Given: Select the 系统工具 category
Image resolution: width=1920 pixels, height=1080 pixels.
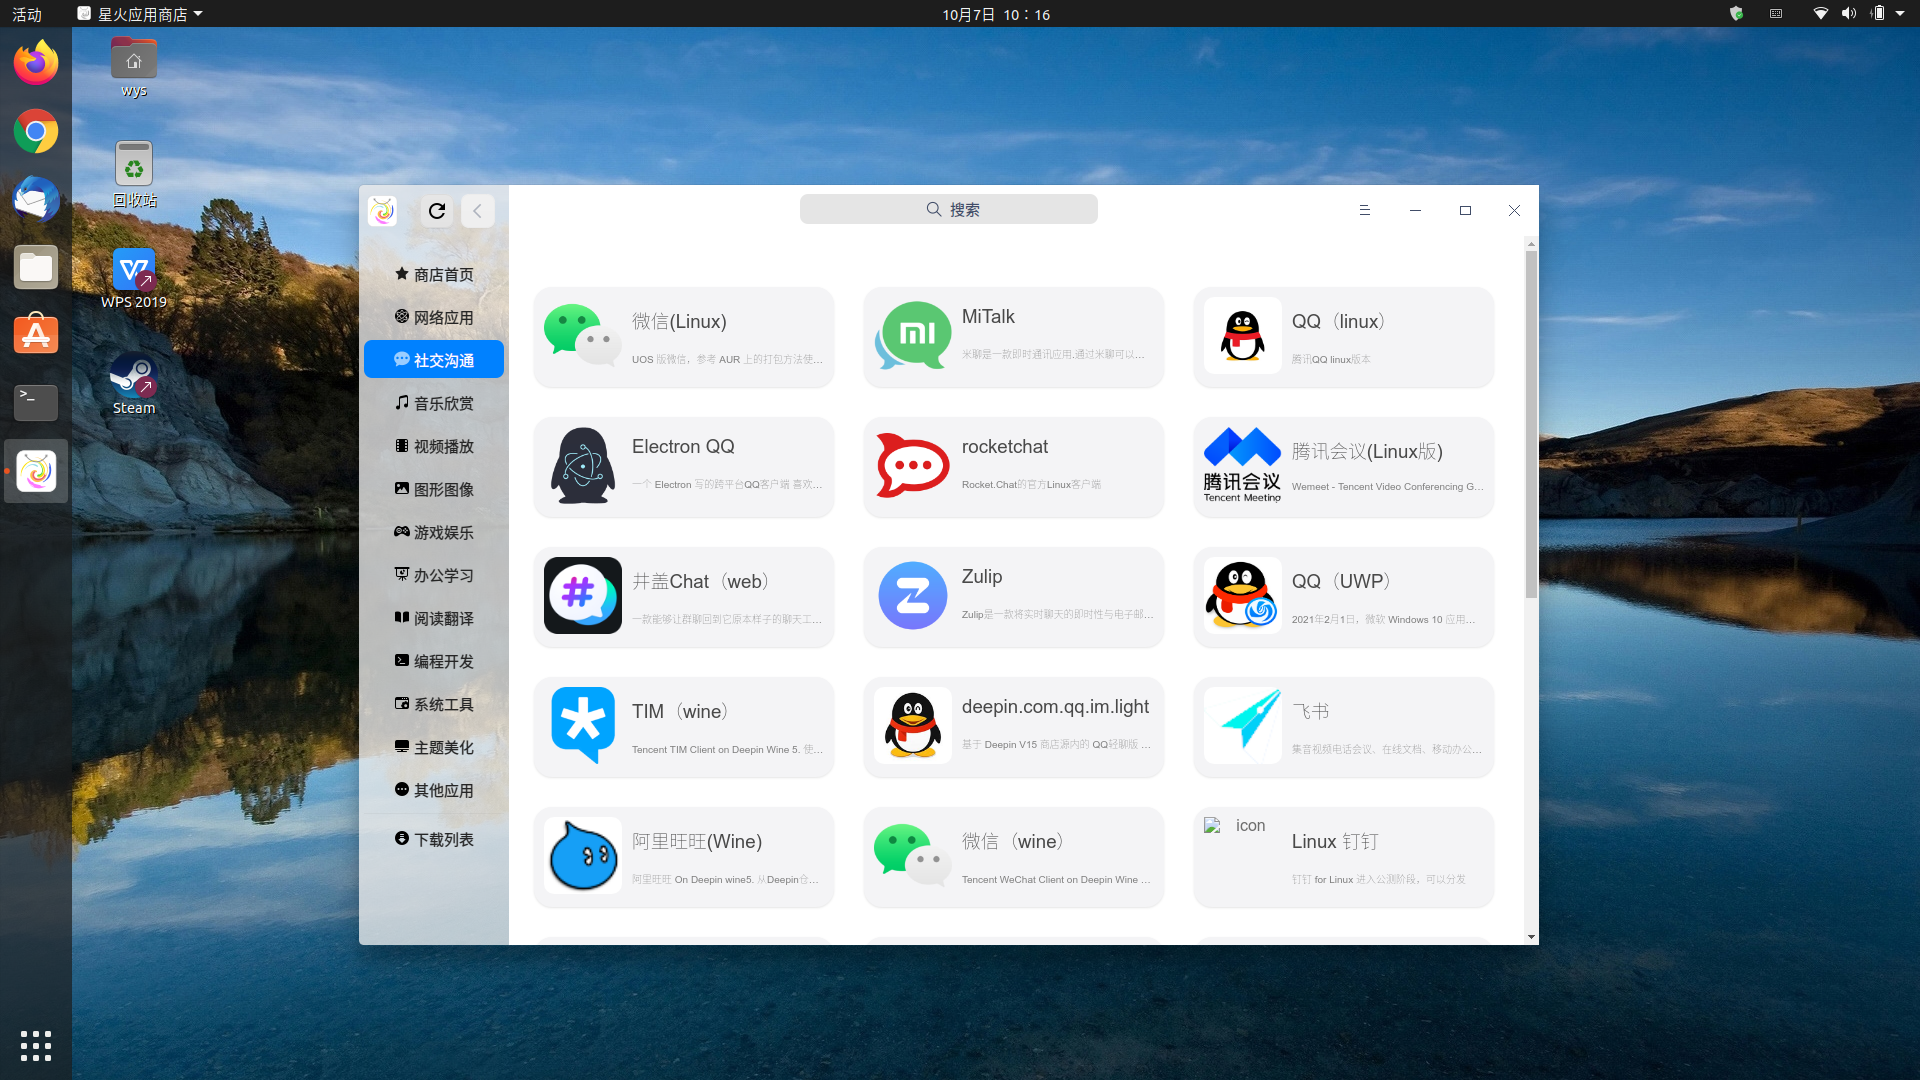Looking at the screenshot, I should [x=434, y=704].
